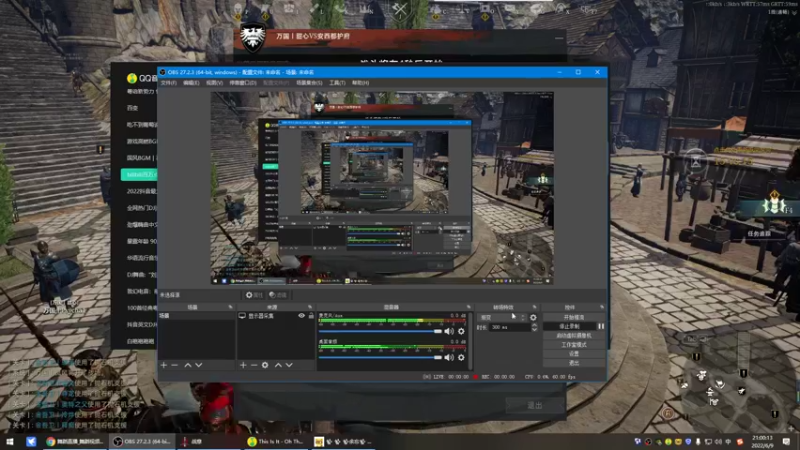800x450 pixels.
Task: Move the scene up in the list
Action: point(188,365)
